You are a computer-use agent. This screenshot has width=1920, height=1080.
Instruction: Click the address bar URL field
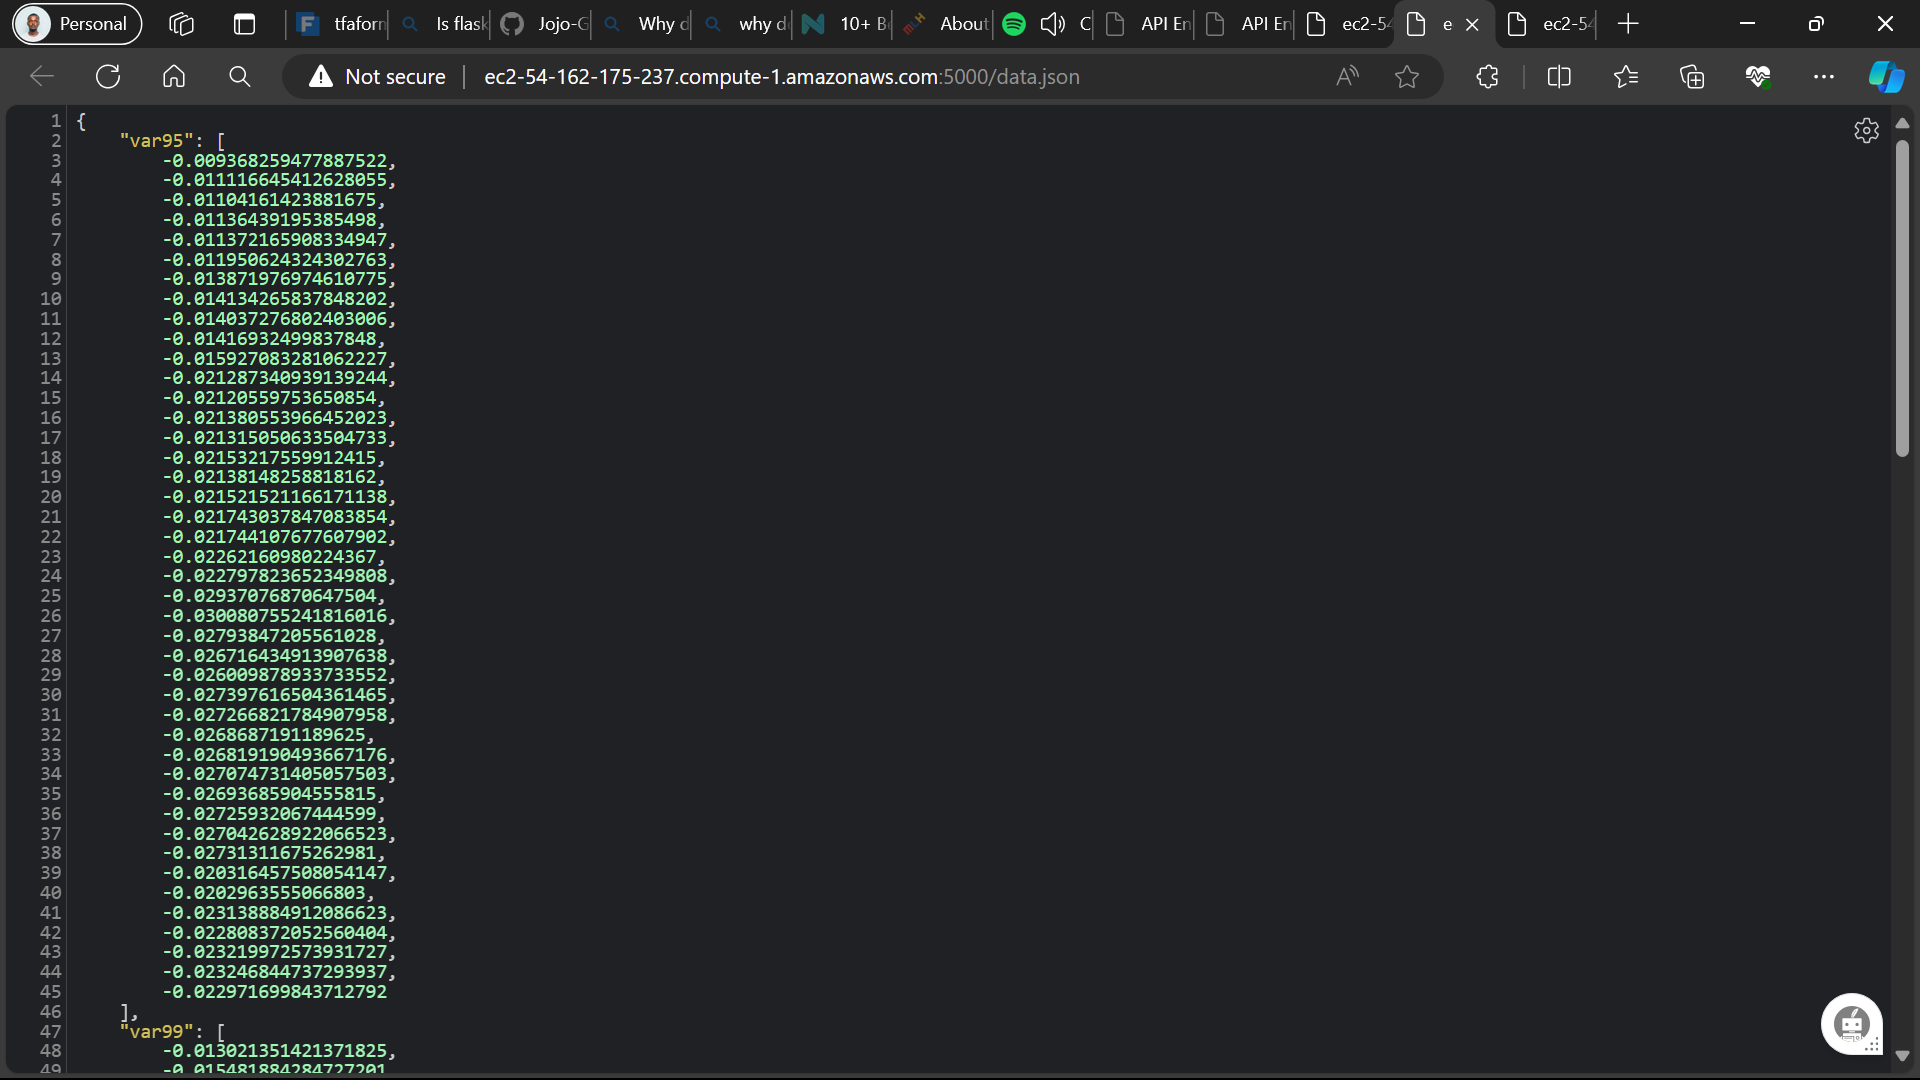pos(780,77)
